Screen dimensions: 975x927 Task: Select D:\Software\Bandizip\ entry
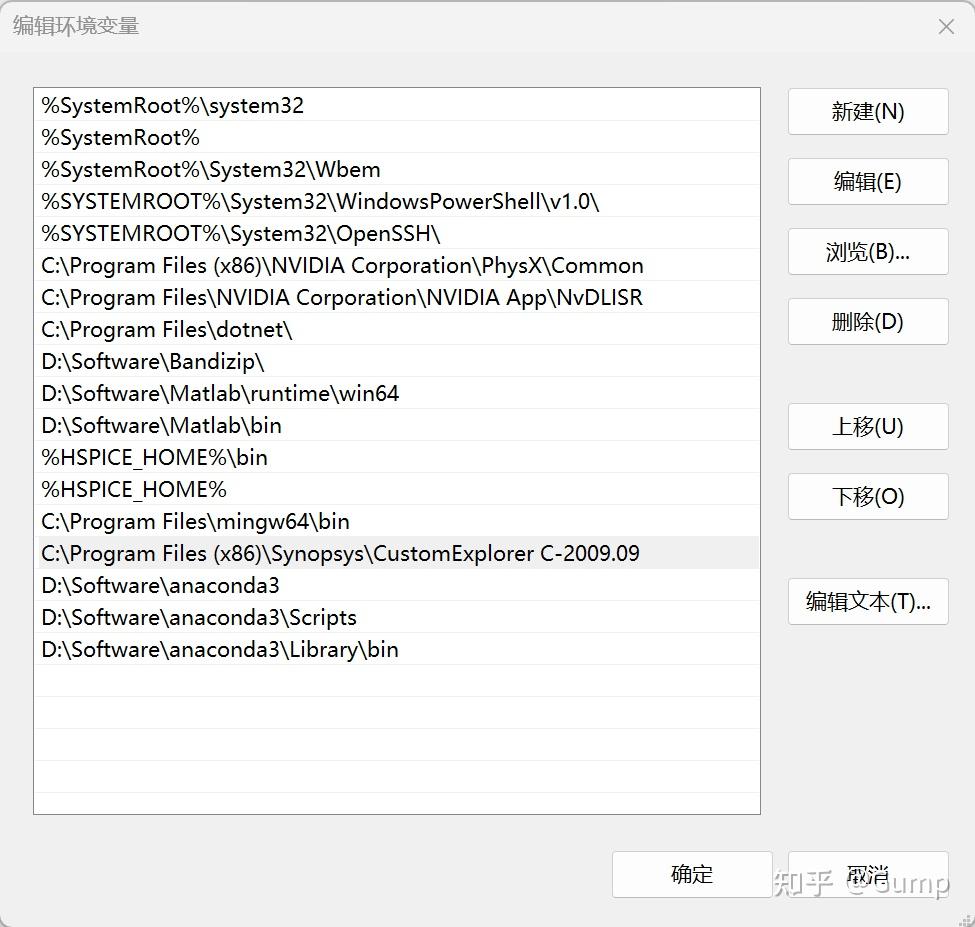(x=398, y=362)
